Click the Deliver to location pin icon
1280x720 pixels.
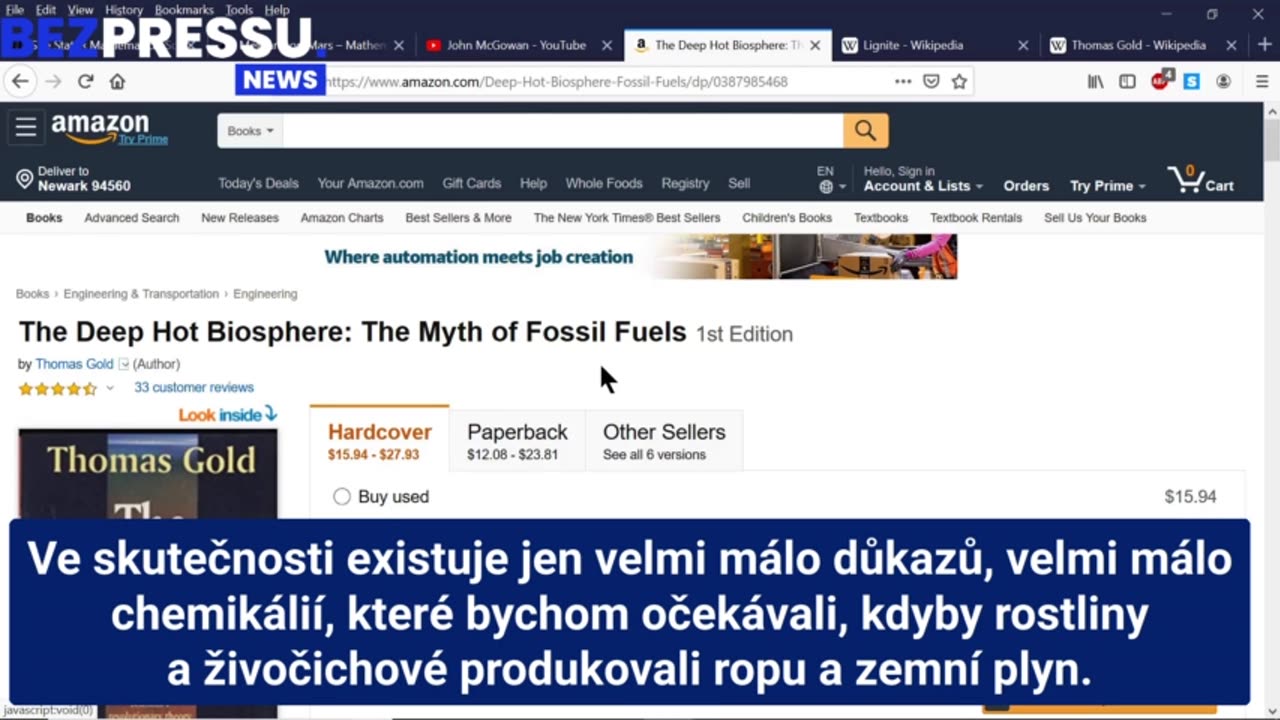pyautogui.click(x=25, y=179)
